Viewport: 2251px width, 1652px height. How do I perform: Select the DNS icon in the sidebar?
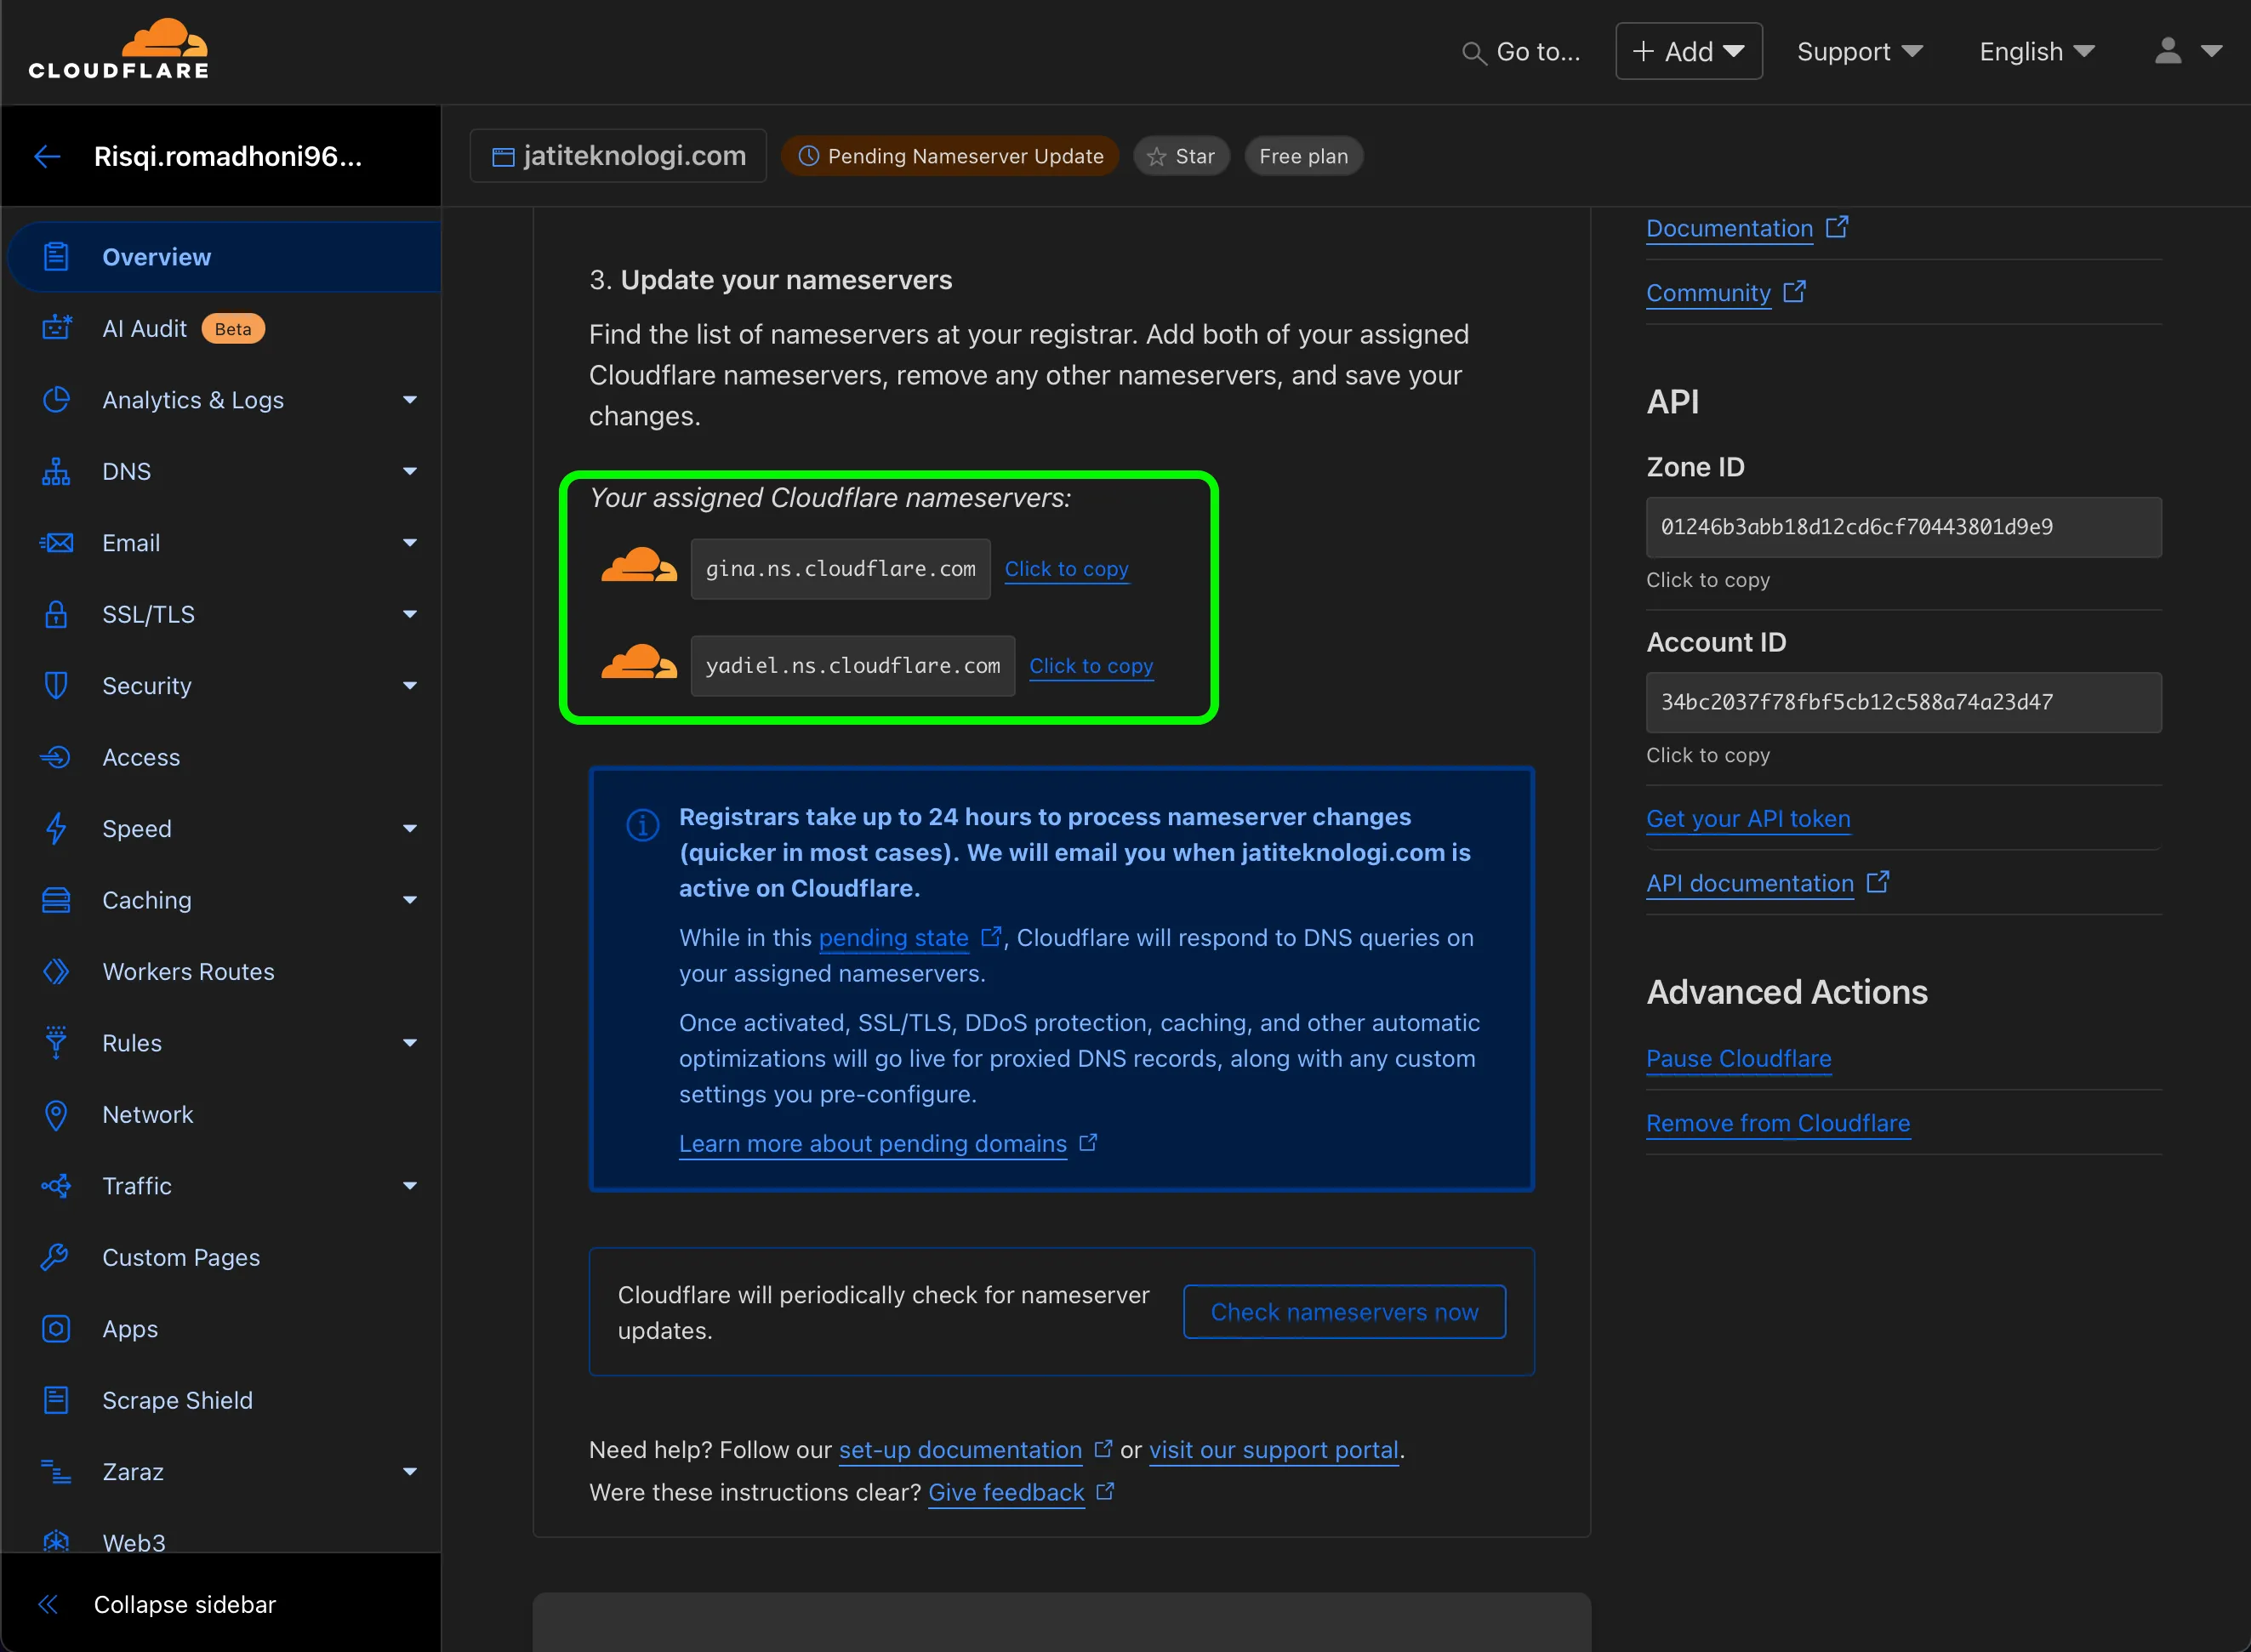(x=56, y=471)
